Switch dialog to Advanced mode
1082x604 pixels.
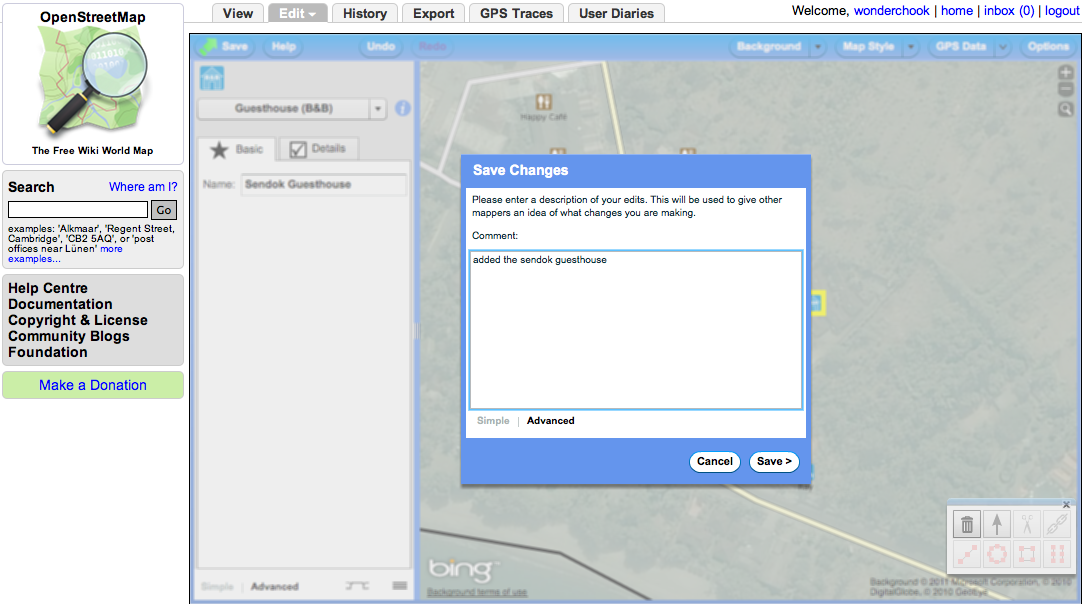(x=550, y=420)
